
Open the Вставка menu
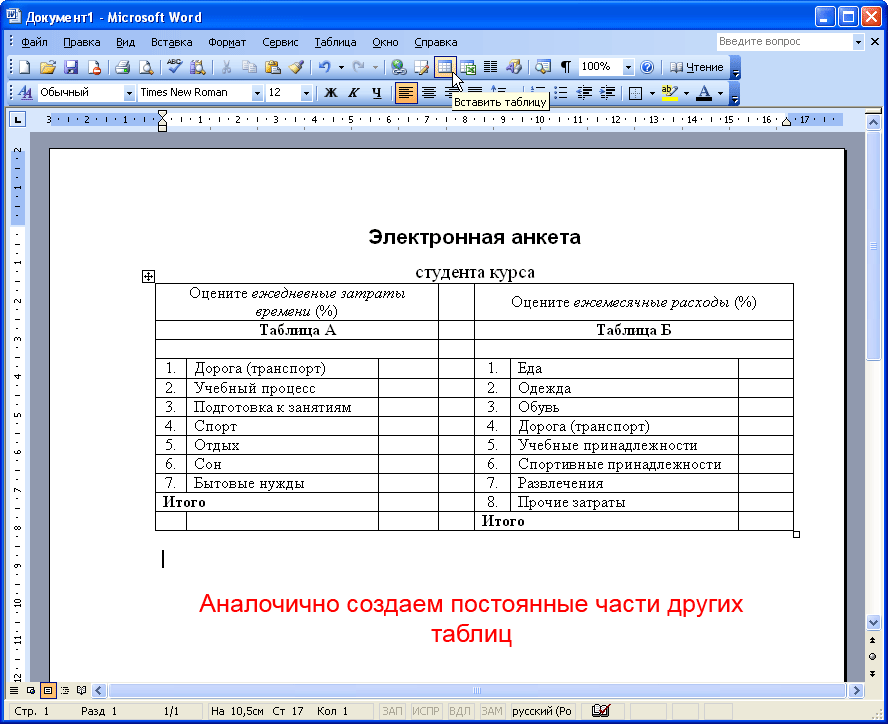coord(172,42)
